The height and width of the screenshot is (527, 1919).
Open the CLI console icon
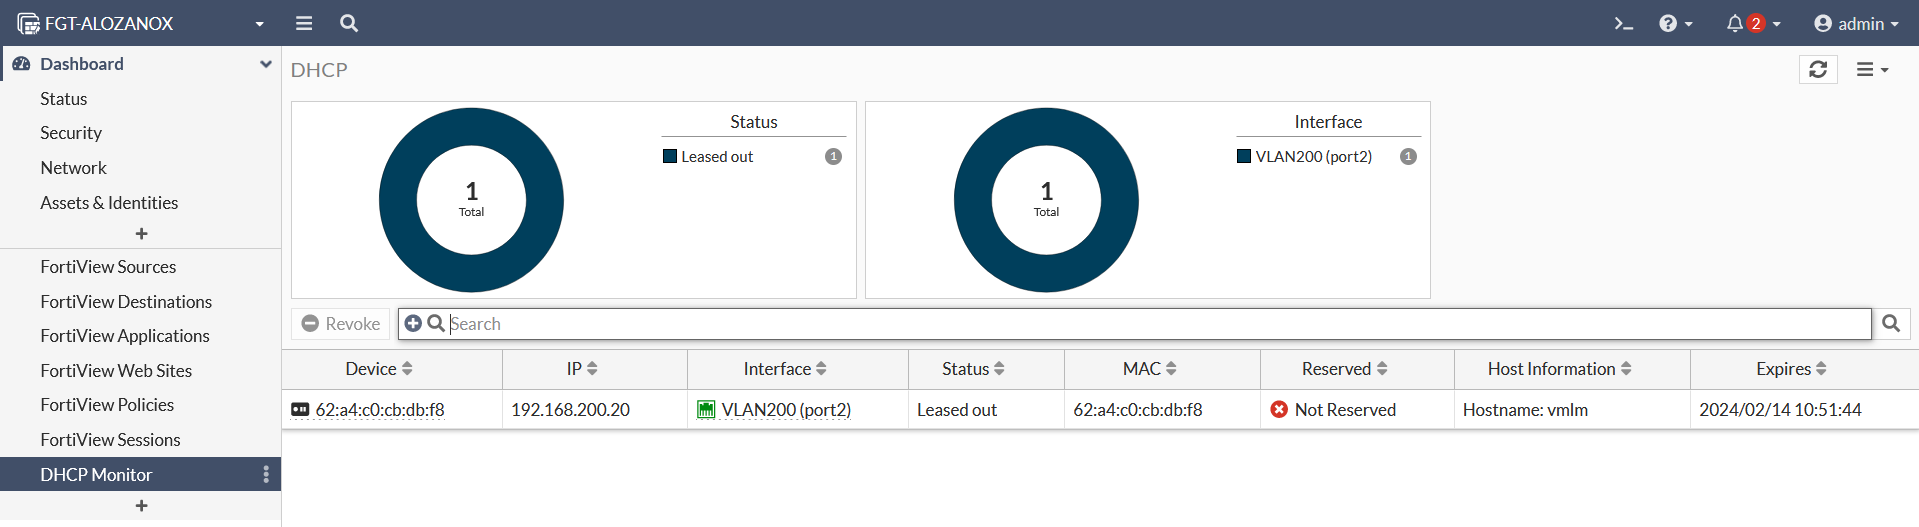[x=1623, y=23]
